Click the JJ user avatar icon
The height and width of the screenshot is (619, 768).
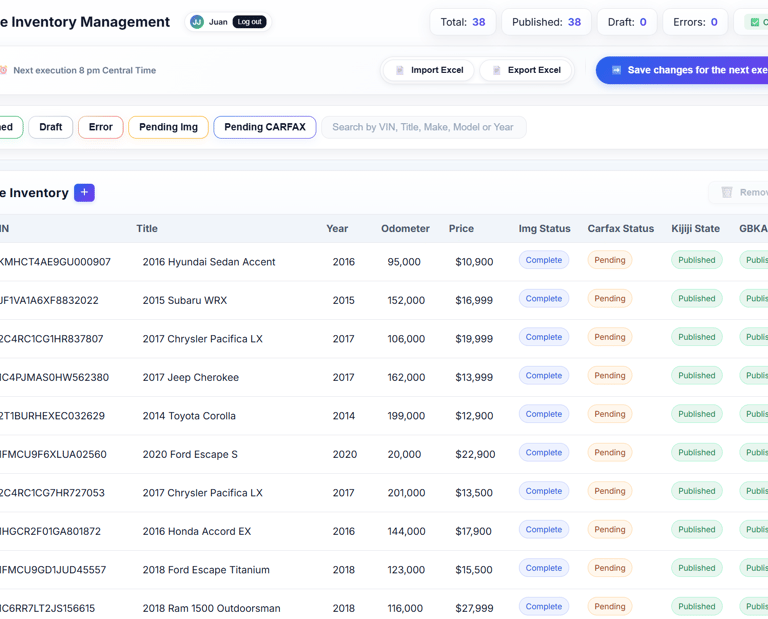(197, 22)
